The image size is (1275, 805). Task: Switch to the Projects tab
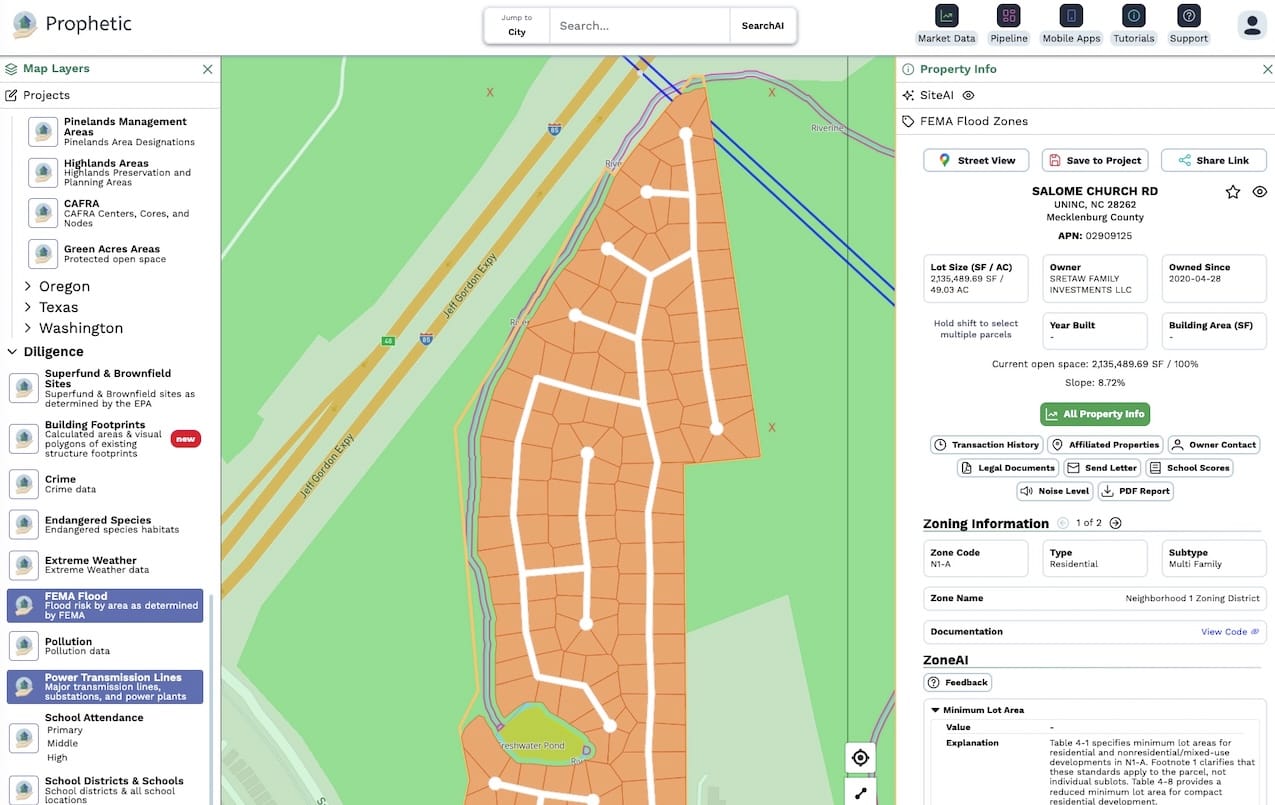click(41, 93)
